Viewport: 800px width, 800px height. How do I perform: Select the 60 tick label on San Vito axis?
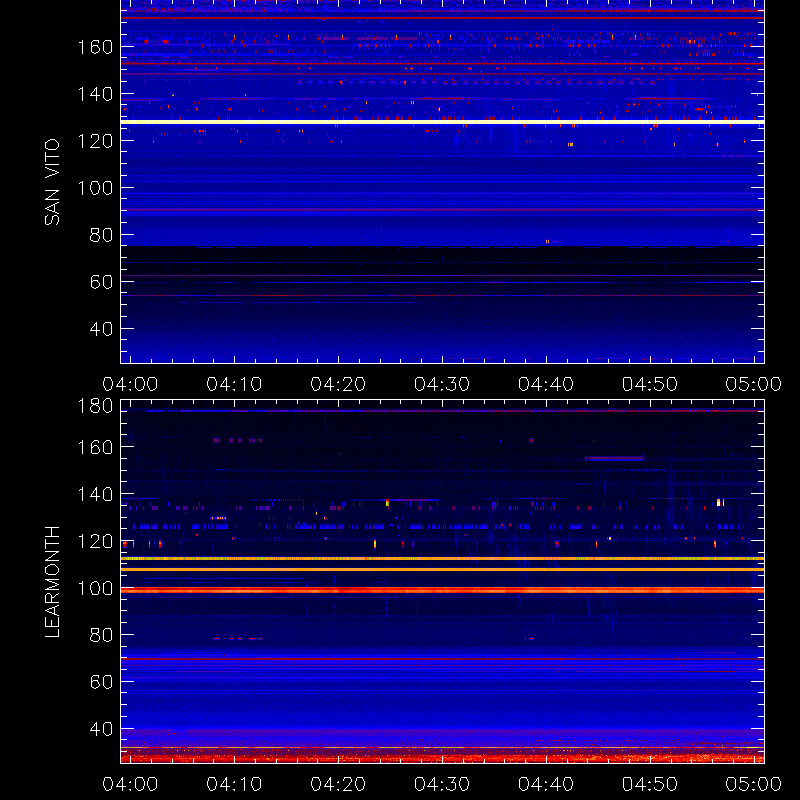click(101, 282)
